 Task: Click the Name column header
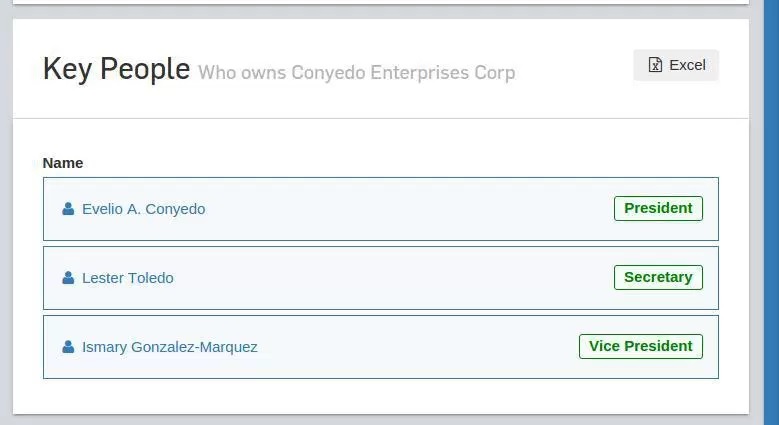tap(63, 163)
